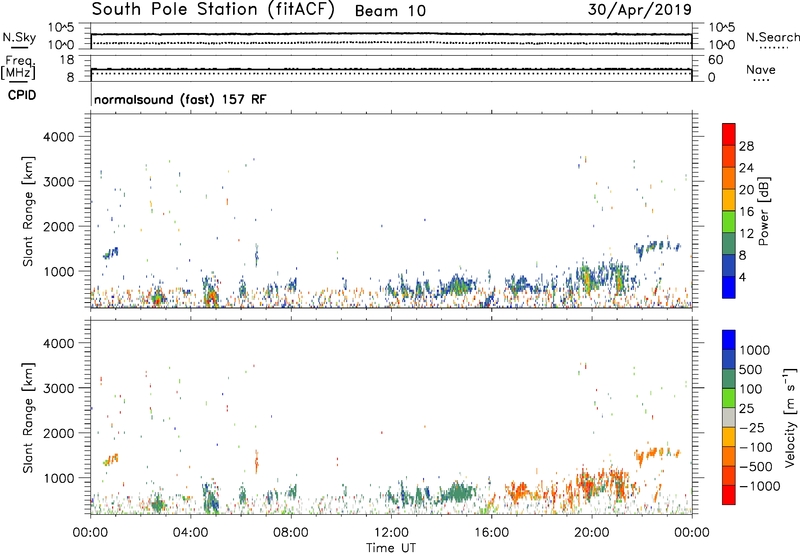The image size is (800, 554).
Task: Click the 'Velocity [m s-1]' color bar title
Action: coord(790,418)
